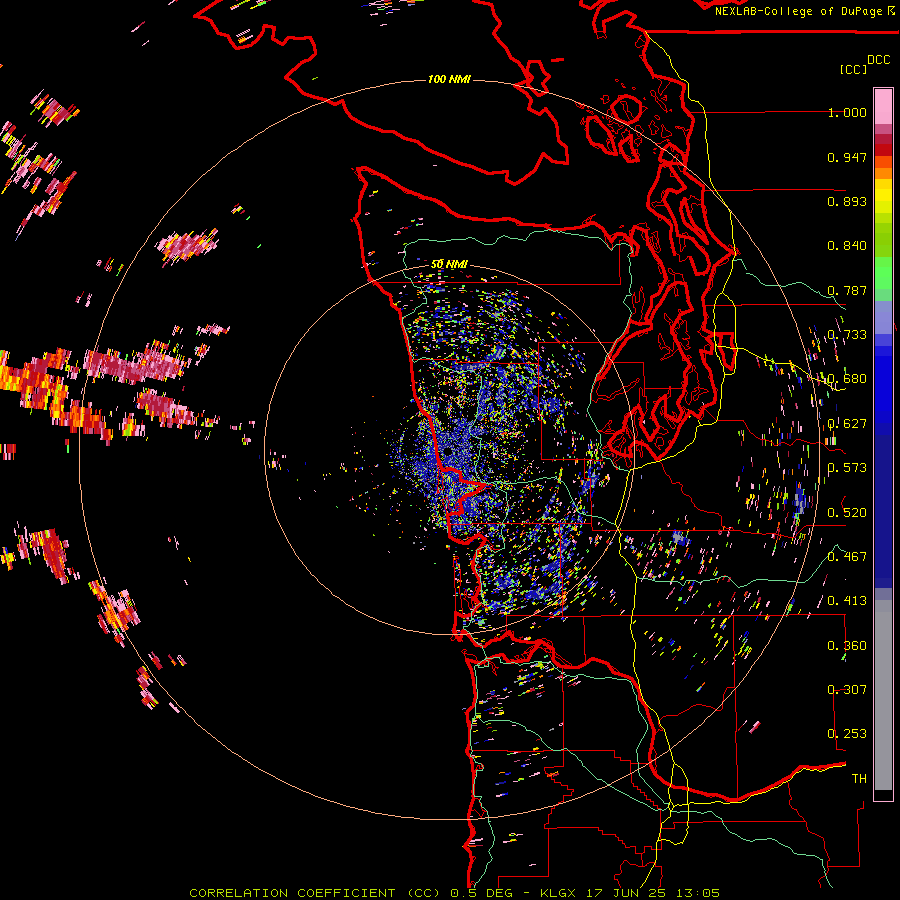Click the 0.680 scale value
The height and width of the screenshot is (900, 900).
pos(847,379)
